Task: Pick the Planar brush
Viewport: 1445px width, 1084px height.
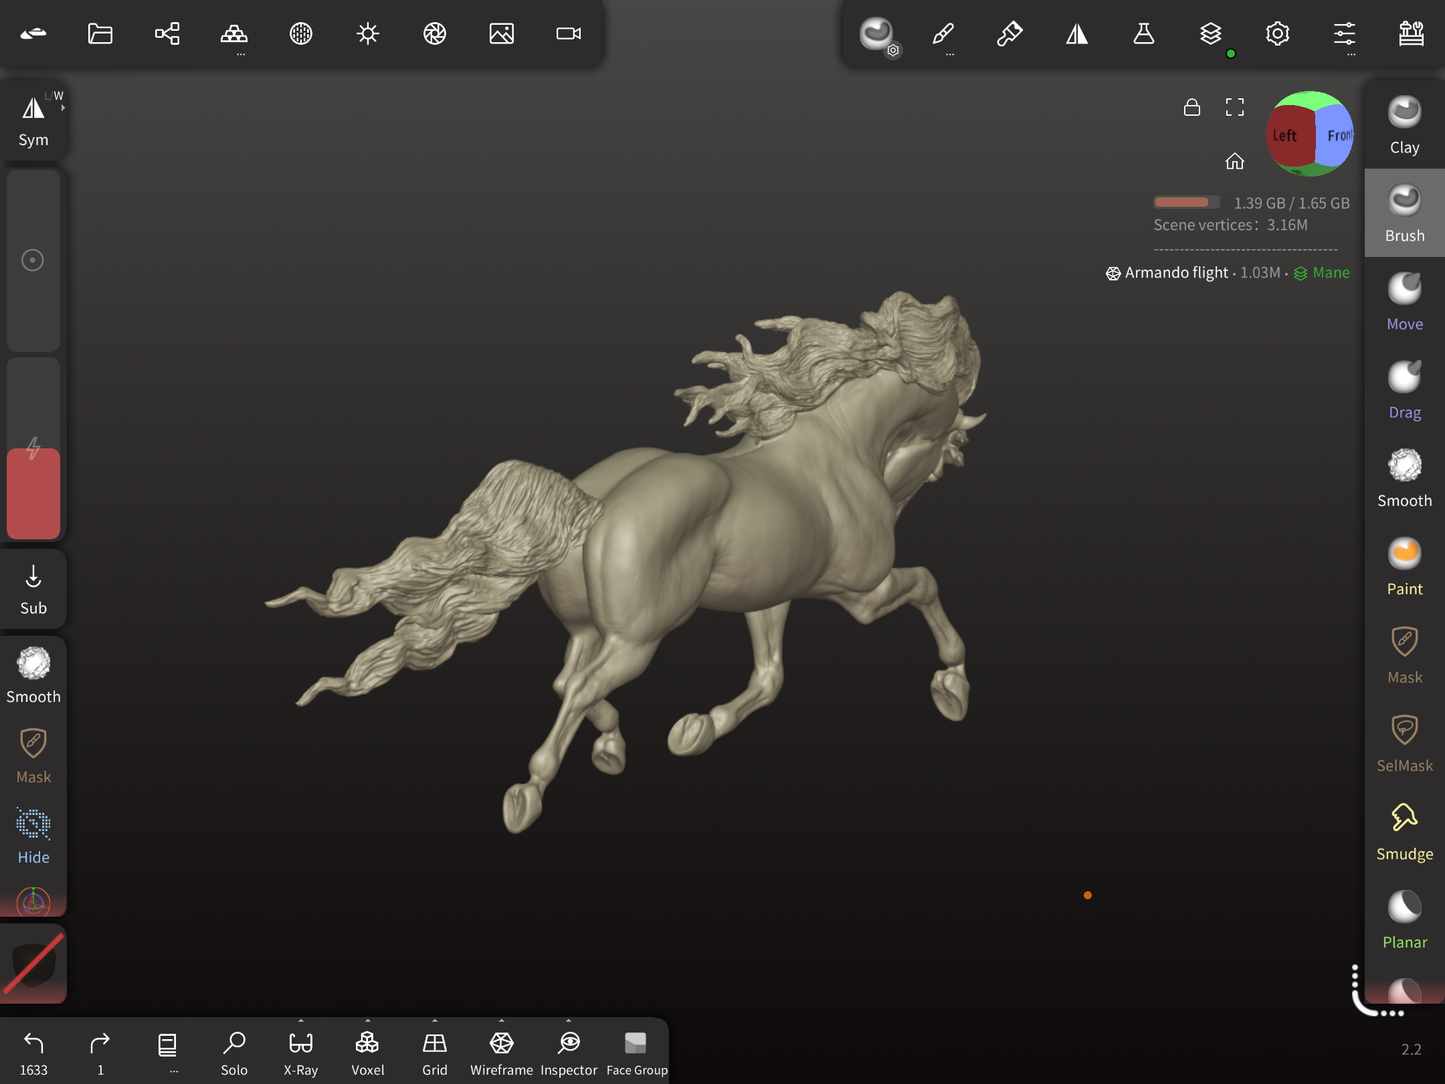Action: [x=1404, y=920]
